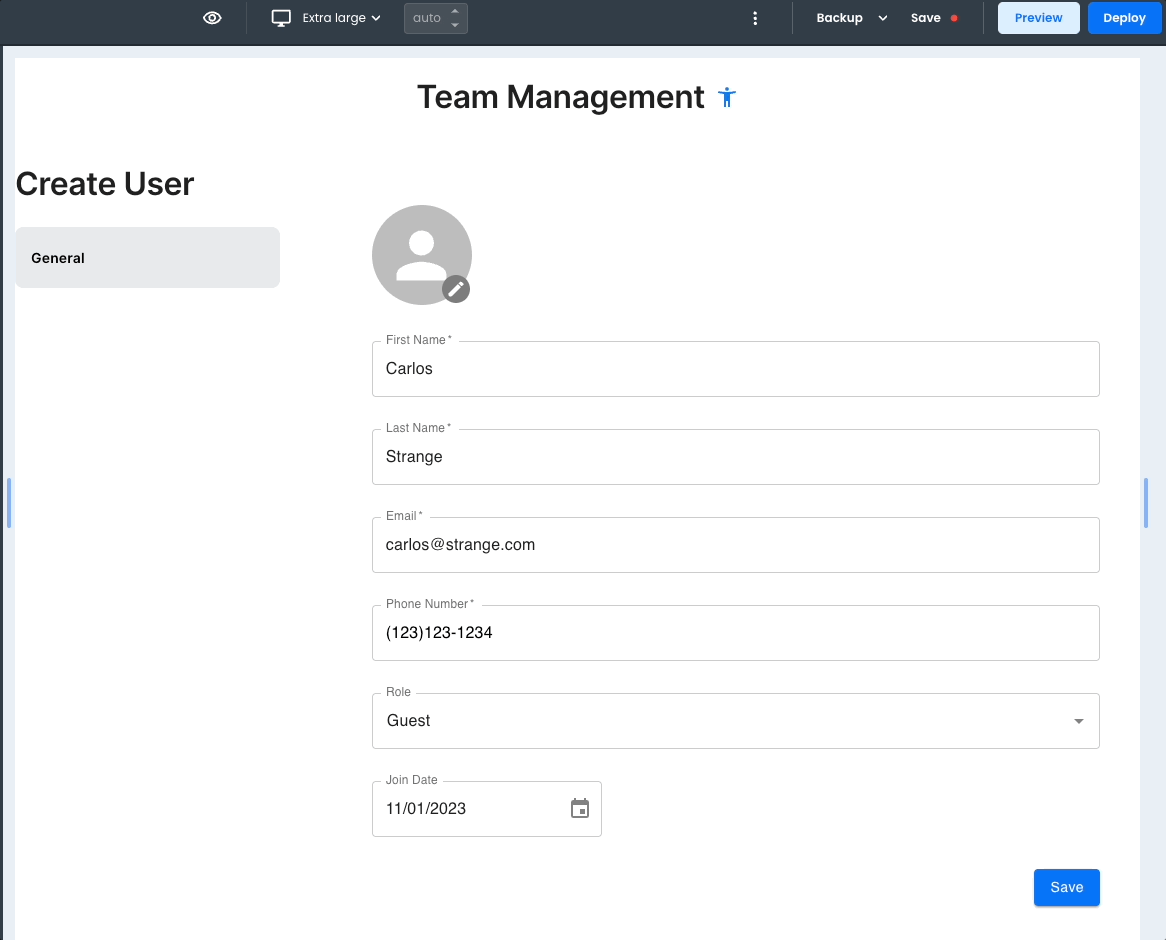Click the First Name input field
The image size is (1166, 940).
tap(735, 369)
